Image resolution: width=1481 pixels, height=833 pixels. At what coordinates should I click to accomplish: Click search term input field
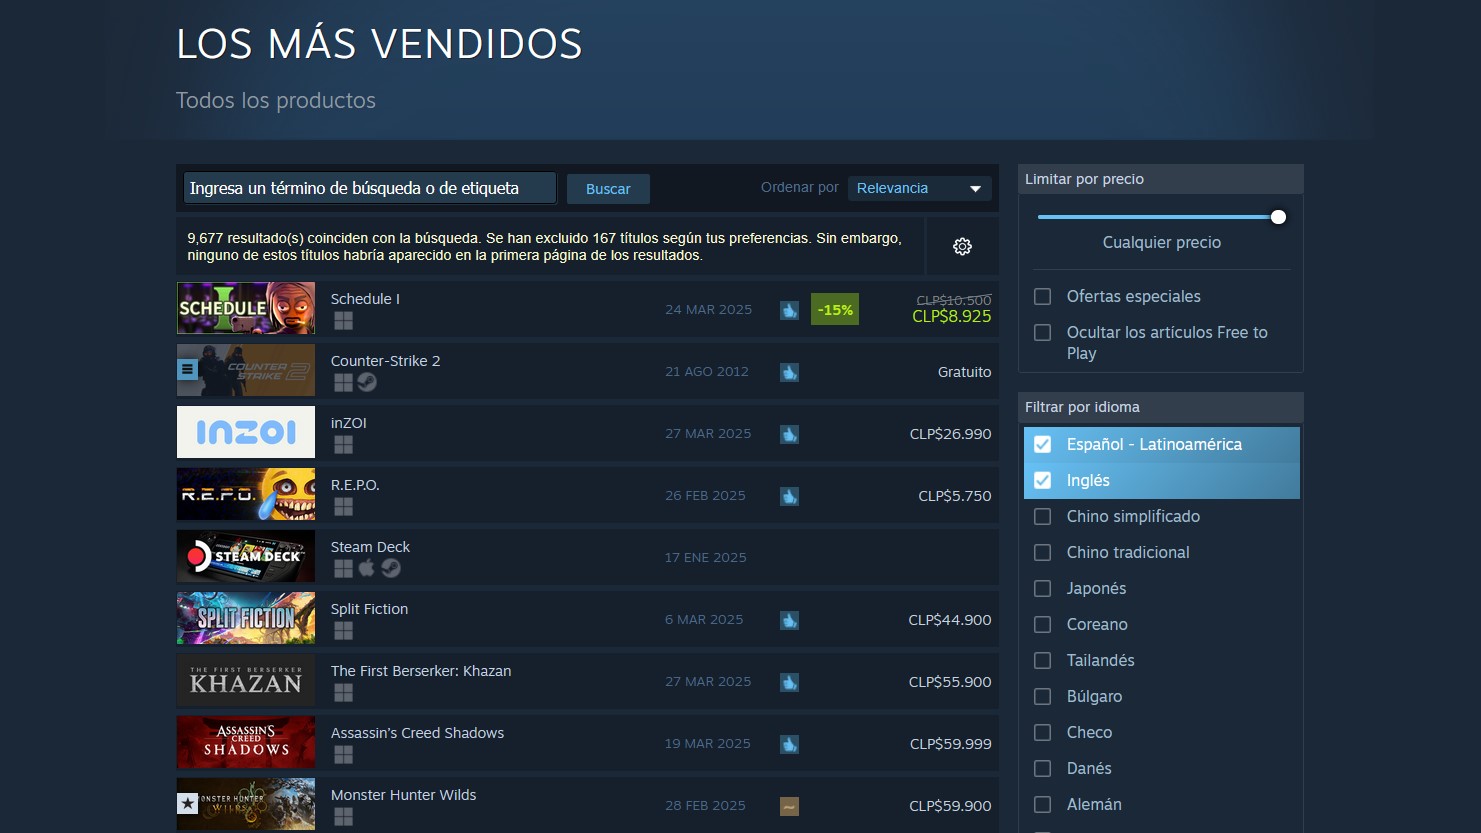[x=369, y=188]
